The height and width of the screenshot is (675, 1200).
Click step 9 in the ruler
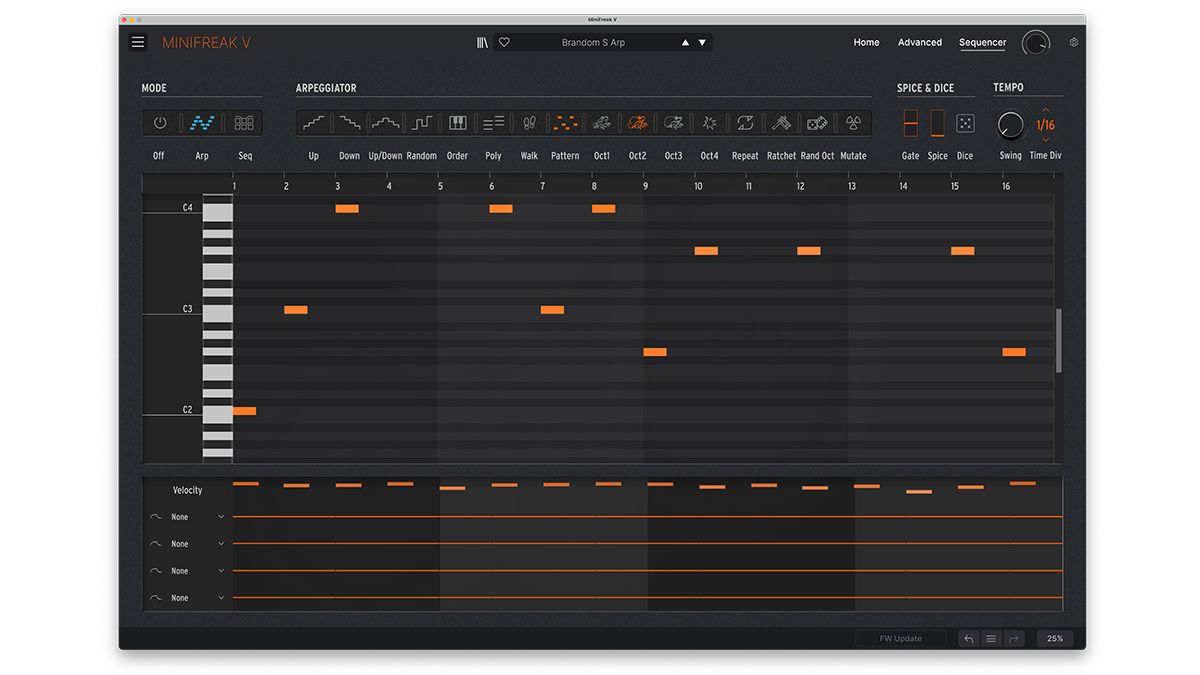(x=646, y=186)
